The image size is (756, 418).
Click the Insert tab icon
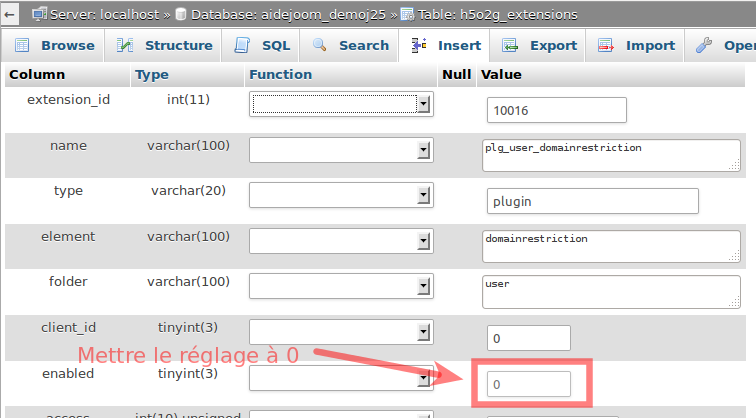click(419, 45)
